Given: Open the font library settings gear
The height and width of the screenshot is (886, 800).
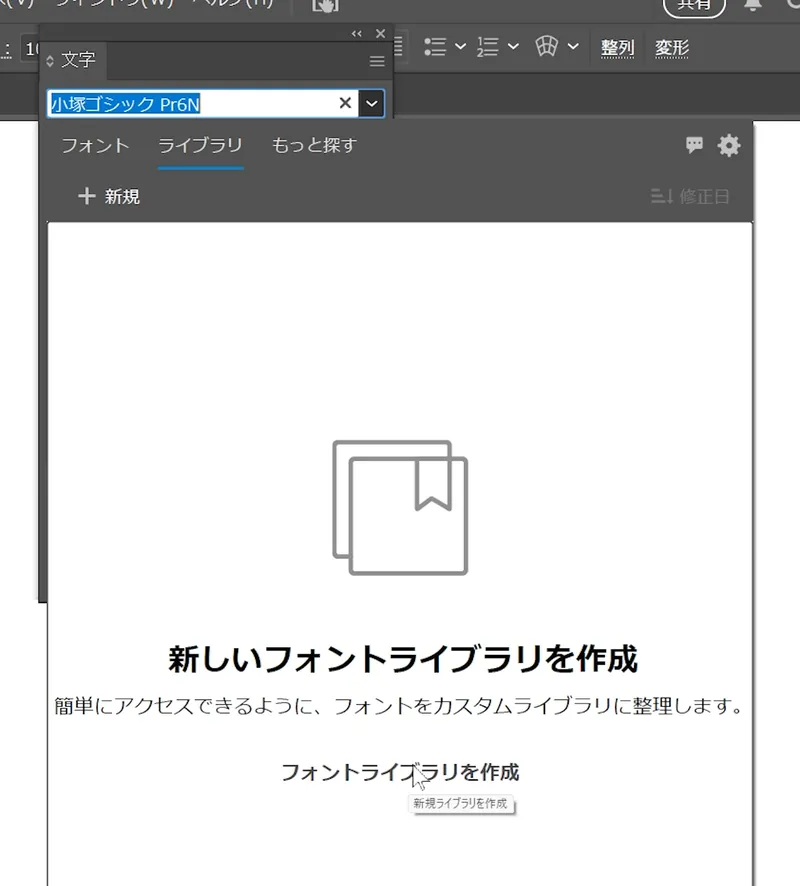Looking at the screenshot, I should click(x=729, y=146).
